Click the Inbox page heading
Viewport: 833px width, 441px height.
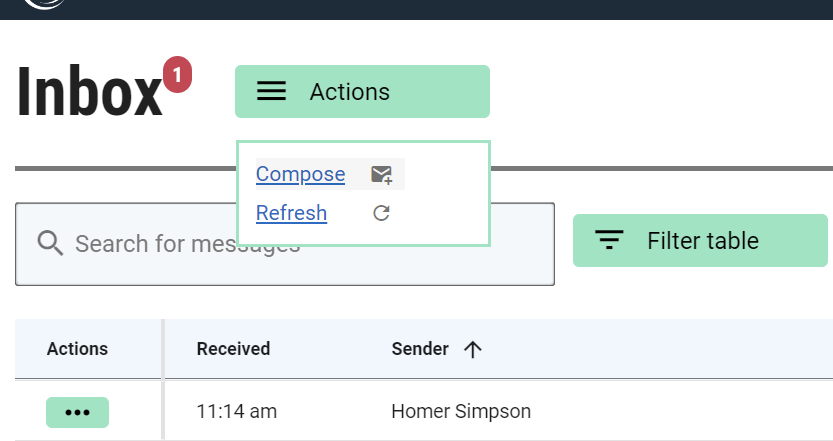pyautogui.click(x=89, y=91)
